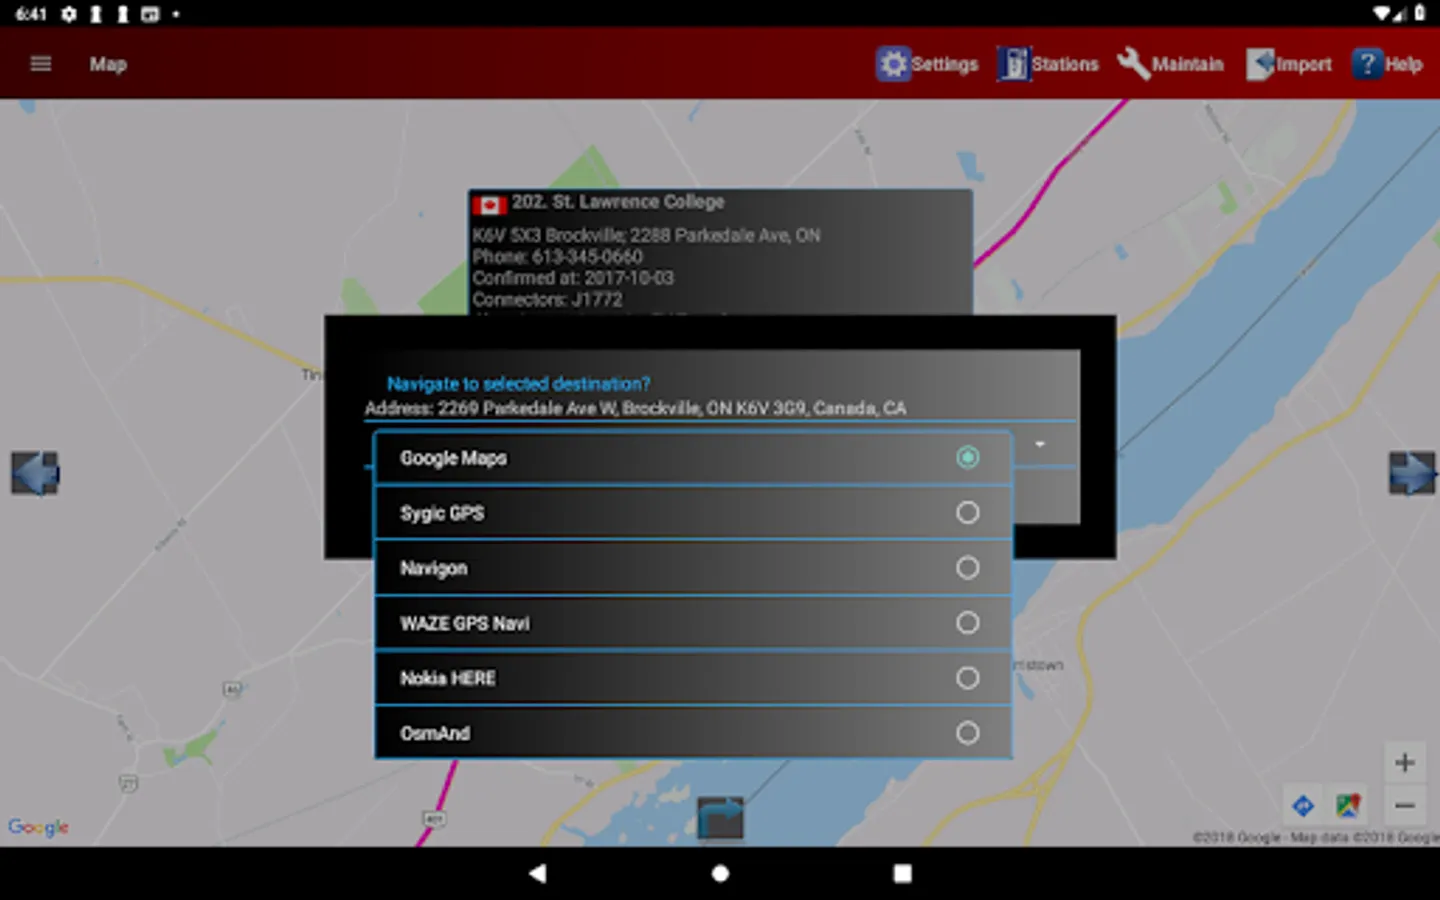Open location in Google Maps icon
The height and width of the screenshot is (900, 1440).
(1348, 805)
